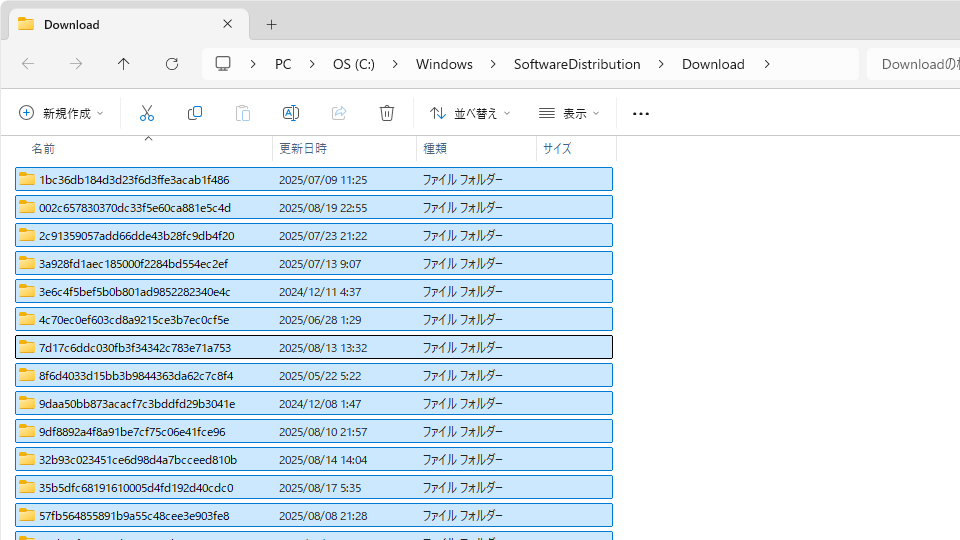The height and width of the screenshot is (540, 960).
Task: Select folder 32b93c023451ce6d98d4a7bcceed810b
Action: 314,459
